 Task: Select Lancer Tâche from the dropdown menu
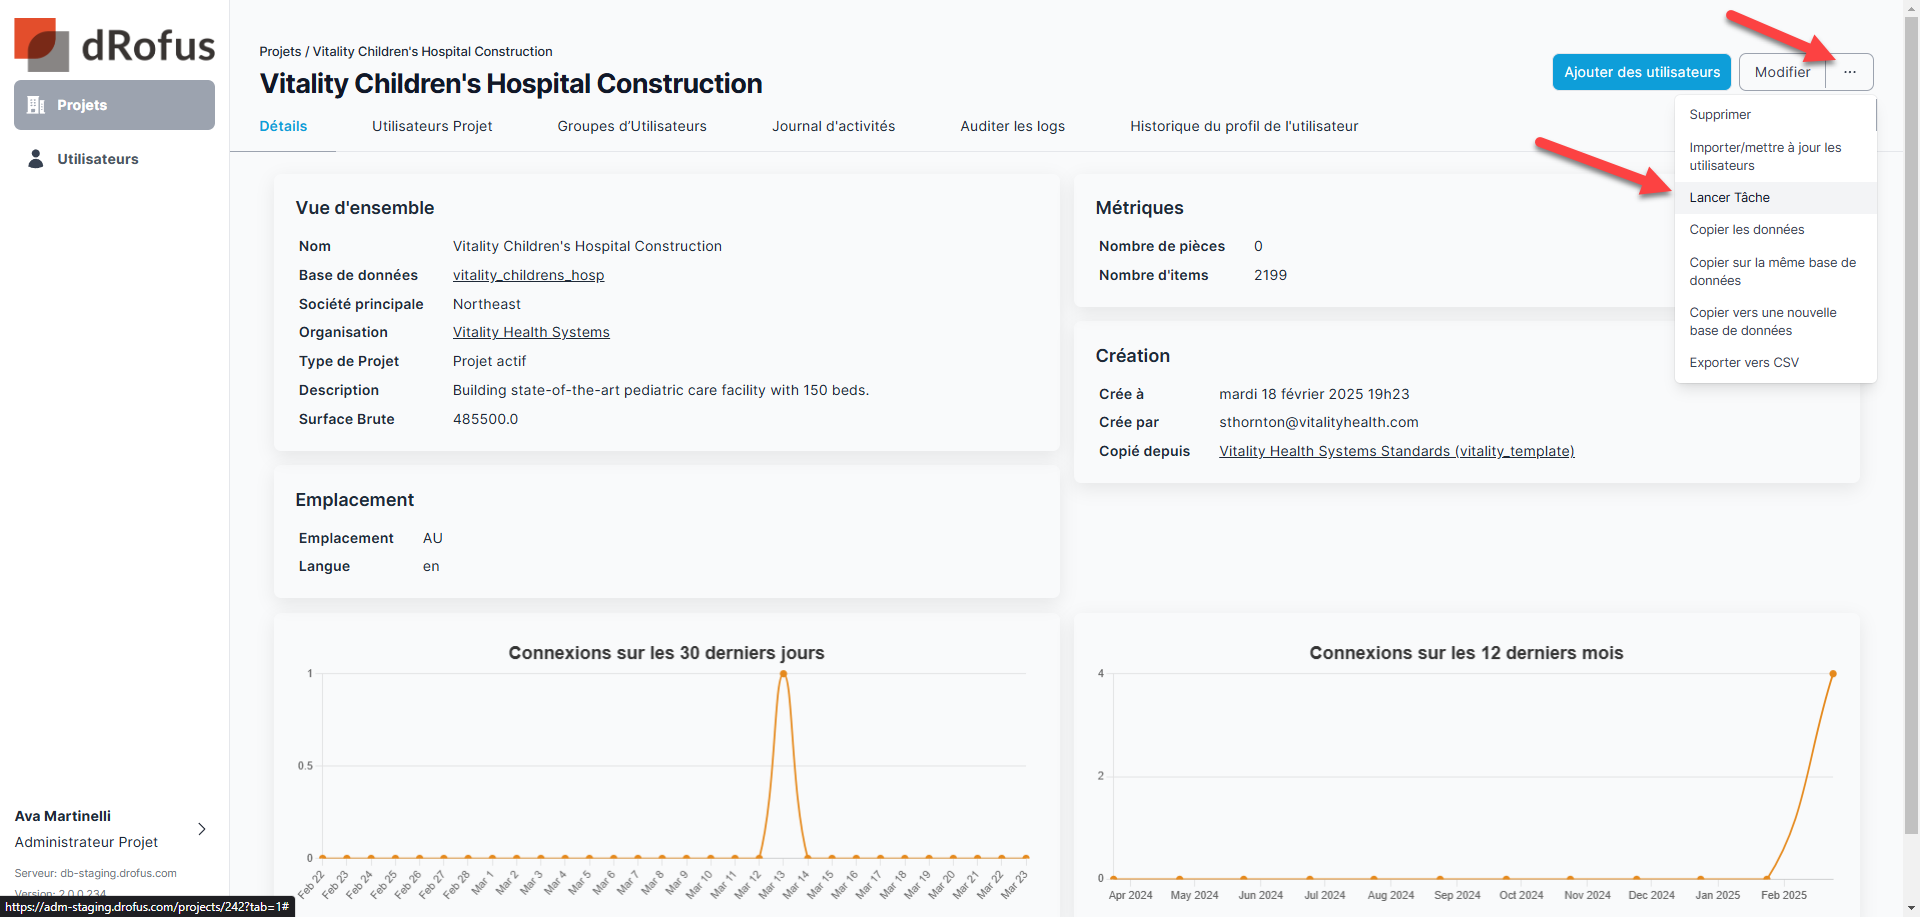tap(1729, 198)
